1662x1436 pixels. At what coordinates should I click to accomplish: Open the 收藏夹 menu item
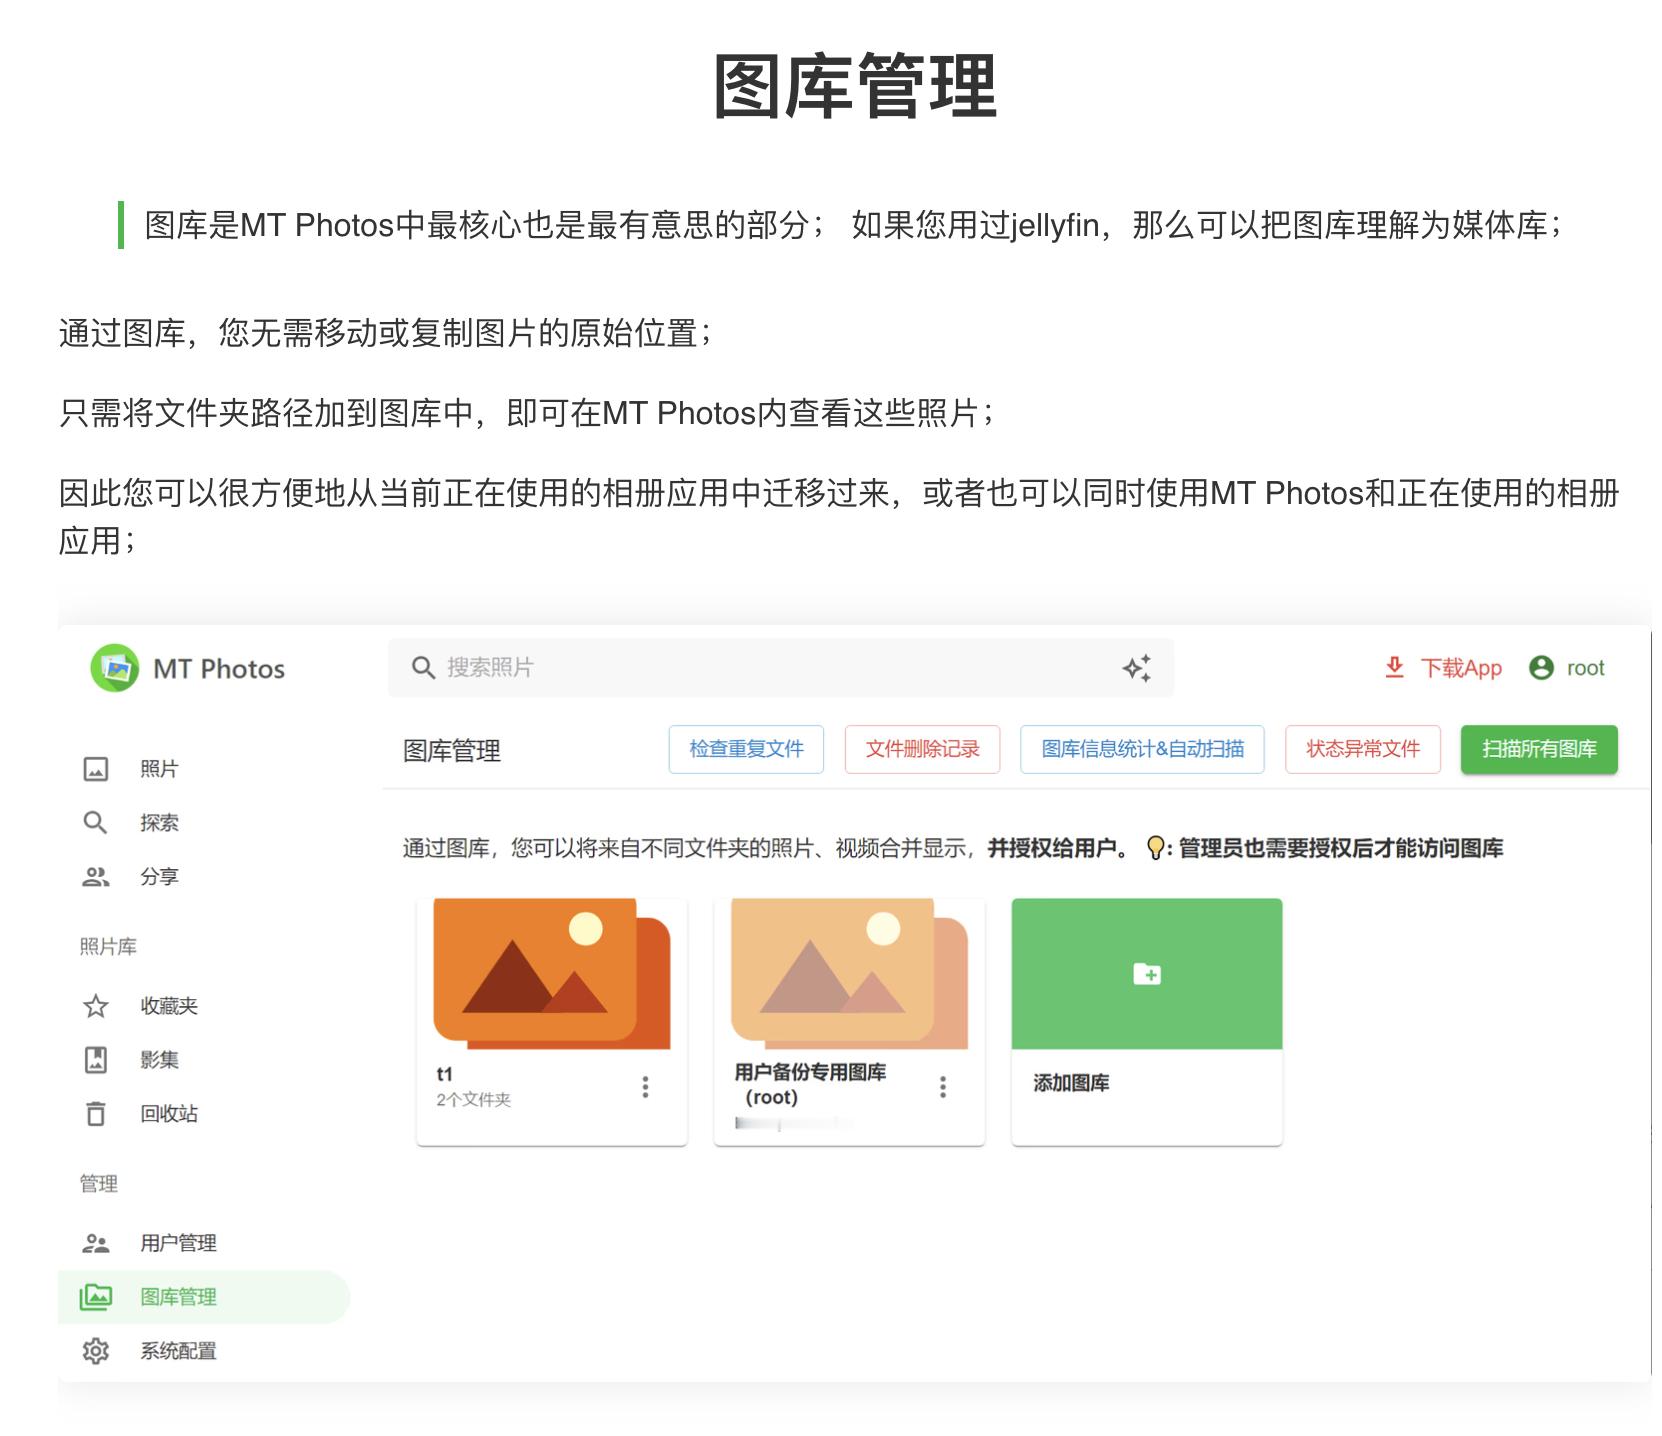click(x=204, y=1006)
